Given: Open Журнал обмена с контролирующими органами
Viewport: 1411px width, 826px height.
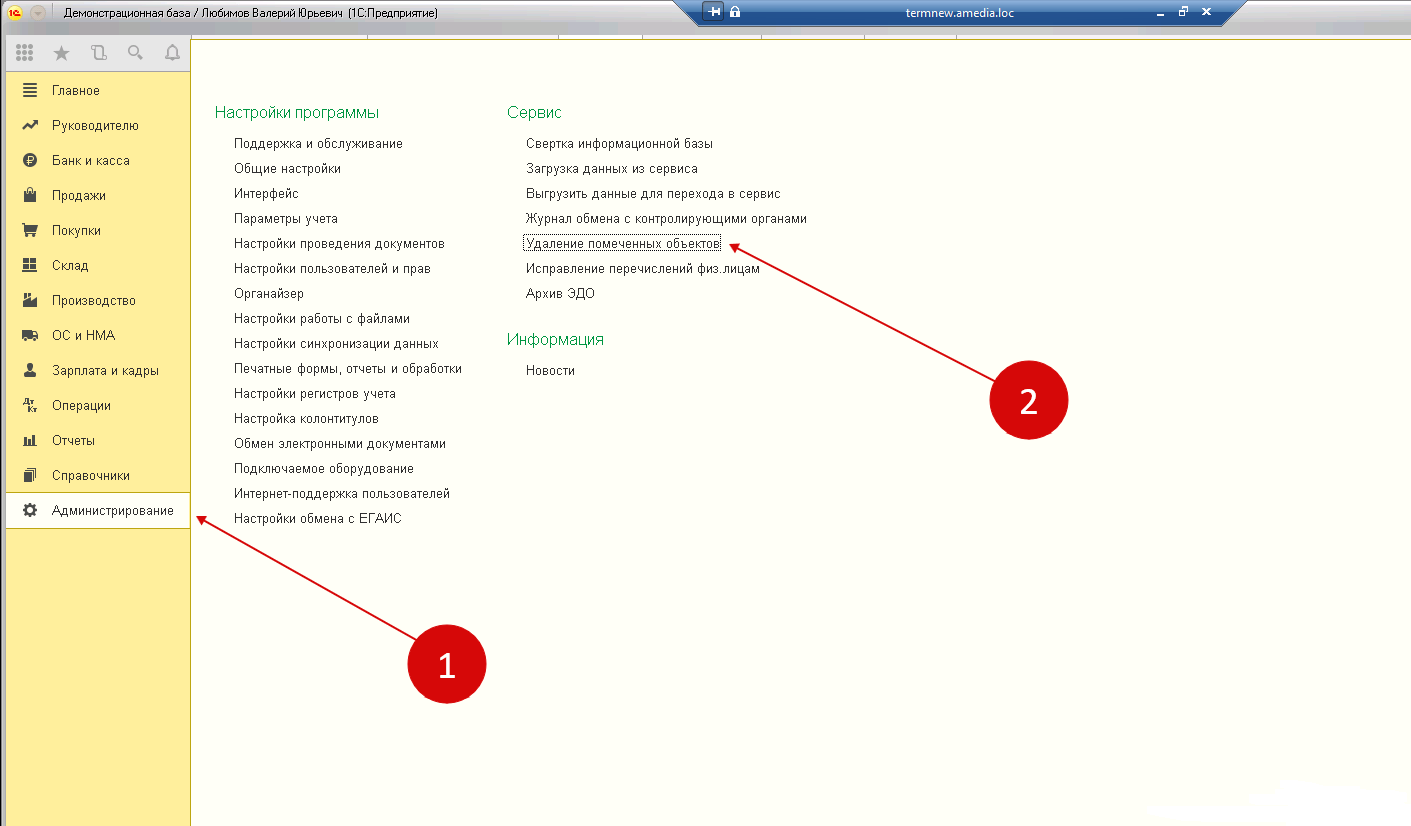Looking at the screenshot, I should pos(666,218).
